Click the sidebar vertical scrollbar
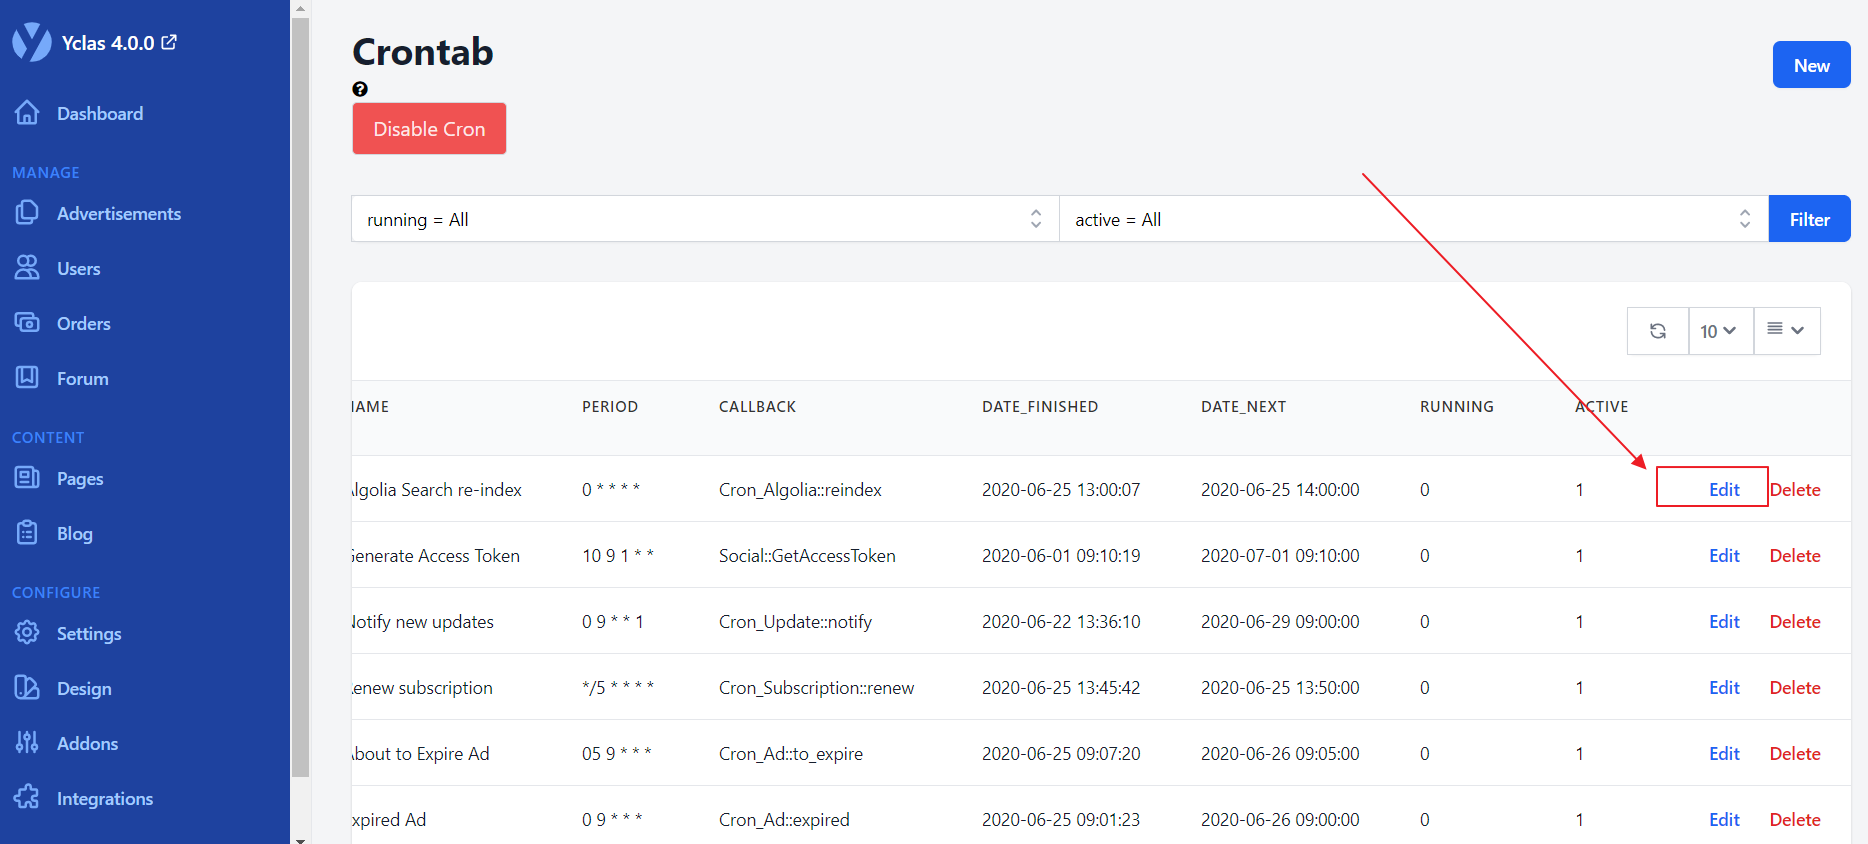1868x844 pixels. (x=300, y=400)
